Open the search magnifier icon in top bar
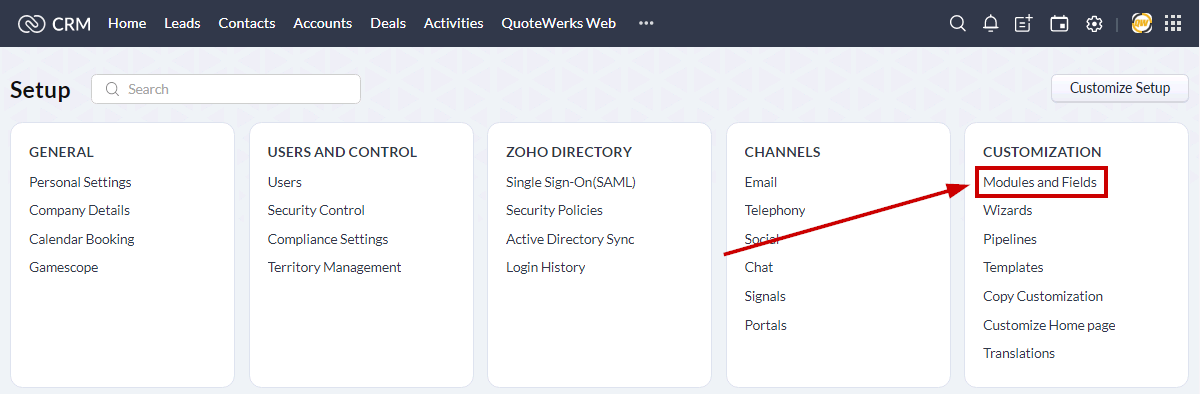The width and height of the screenshot is (1200, 394). (x=957, y=23)
